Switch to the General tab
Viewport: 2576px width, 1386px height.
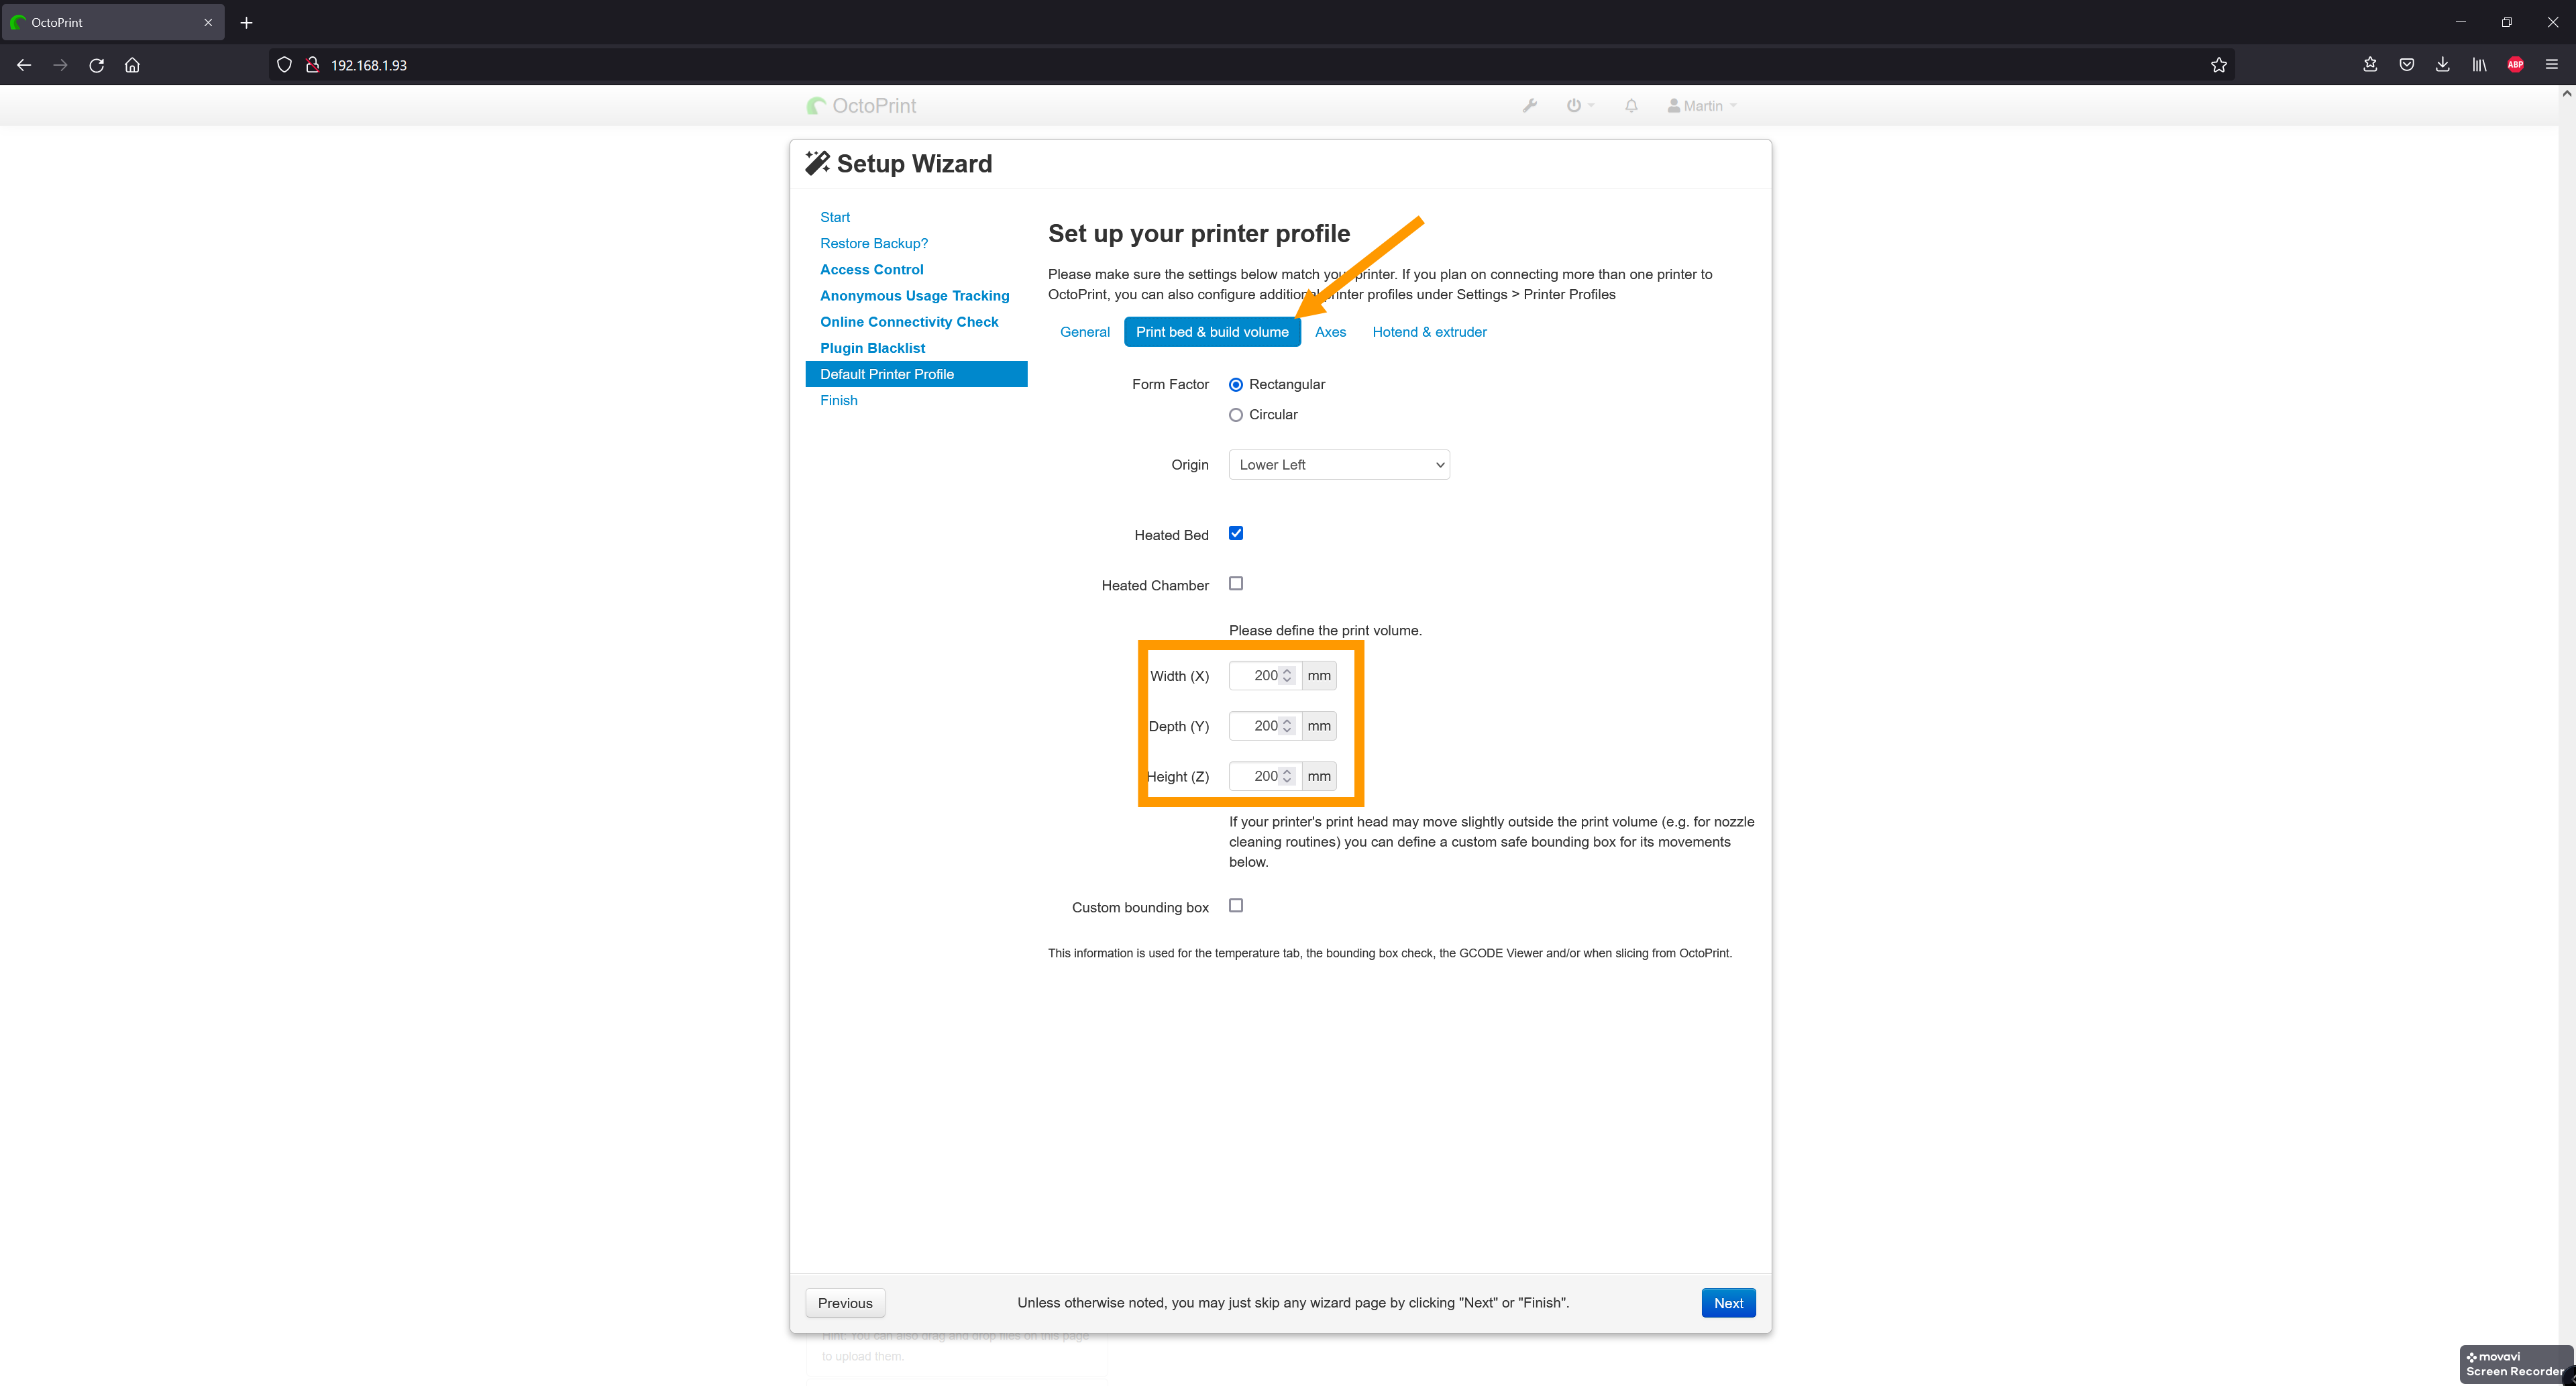pos(1085,331)
